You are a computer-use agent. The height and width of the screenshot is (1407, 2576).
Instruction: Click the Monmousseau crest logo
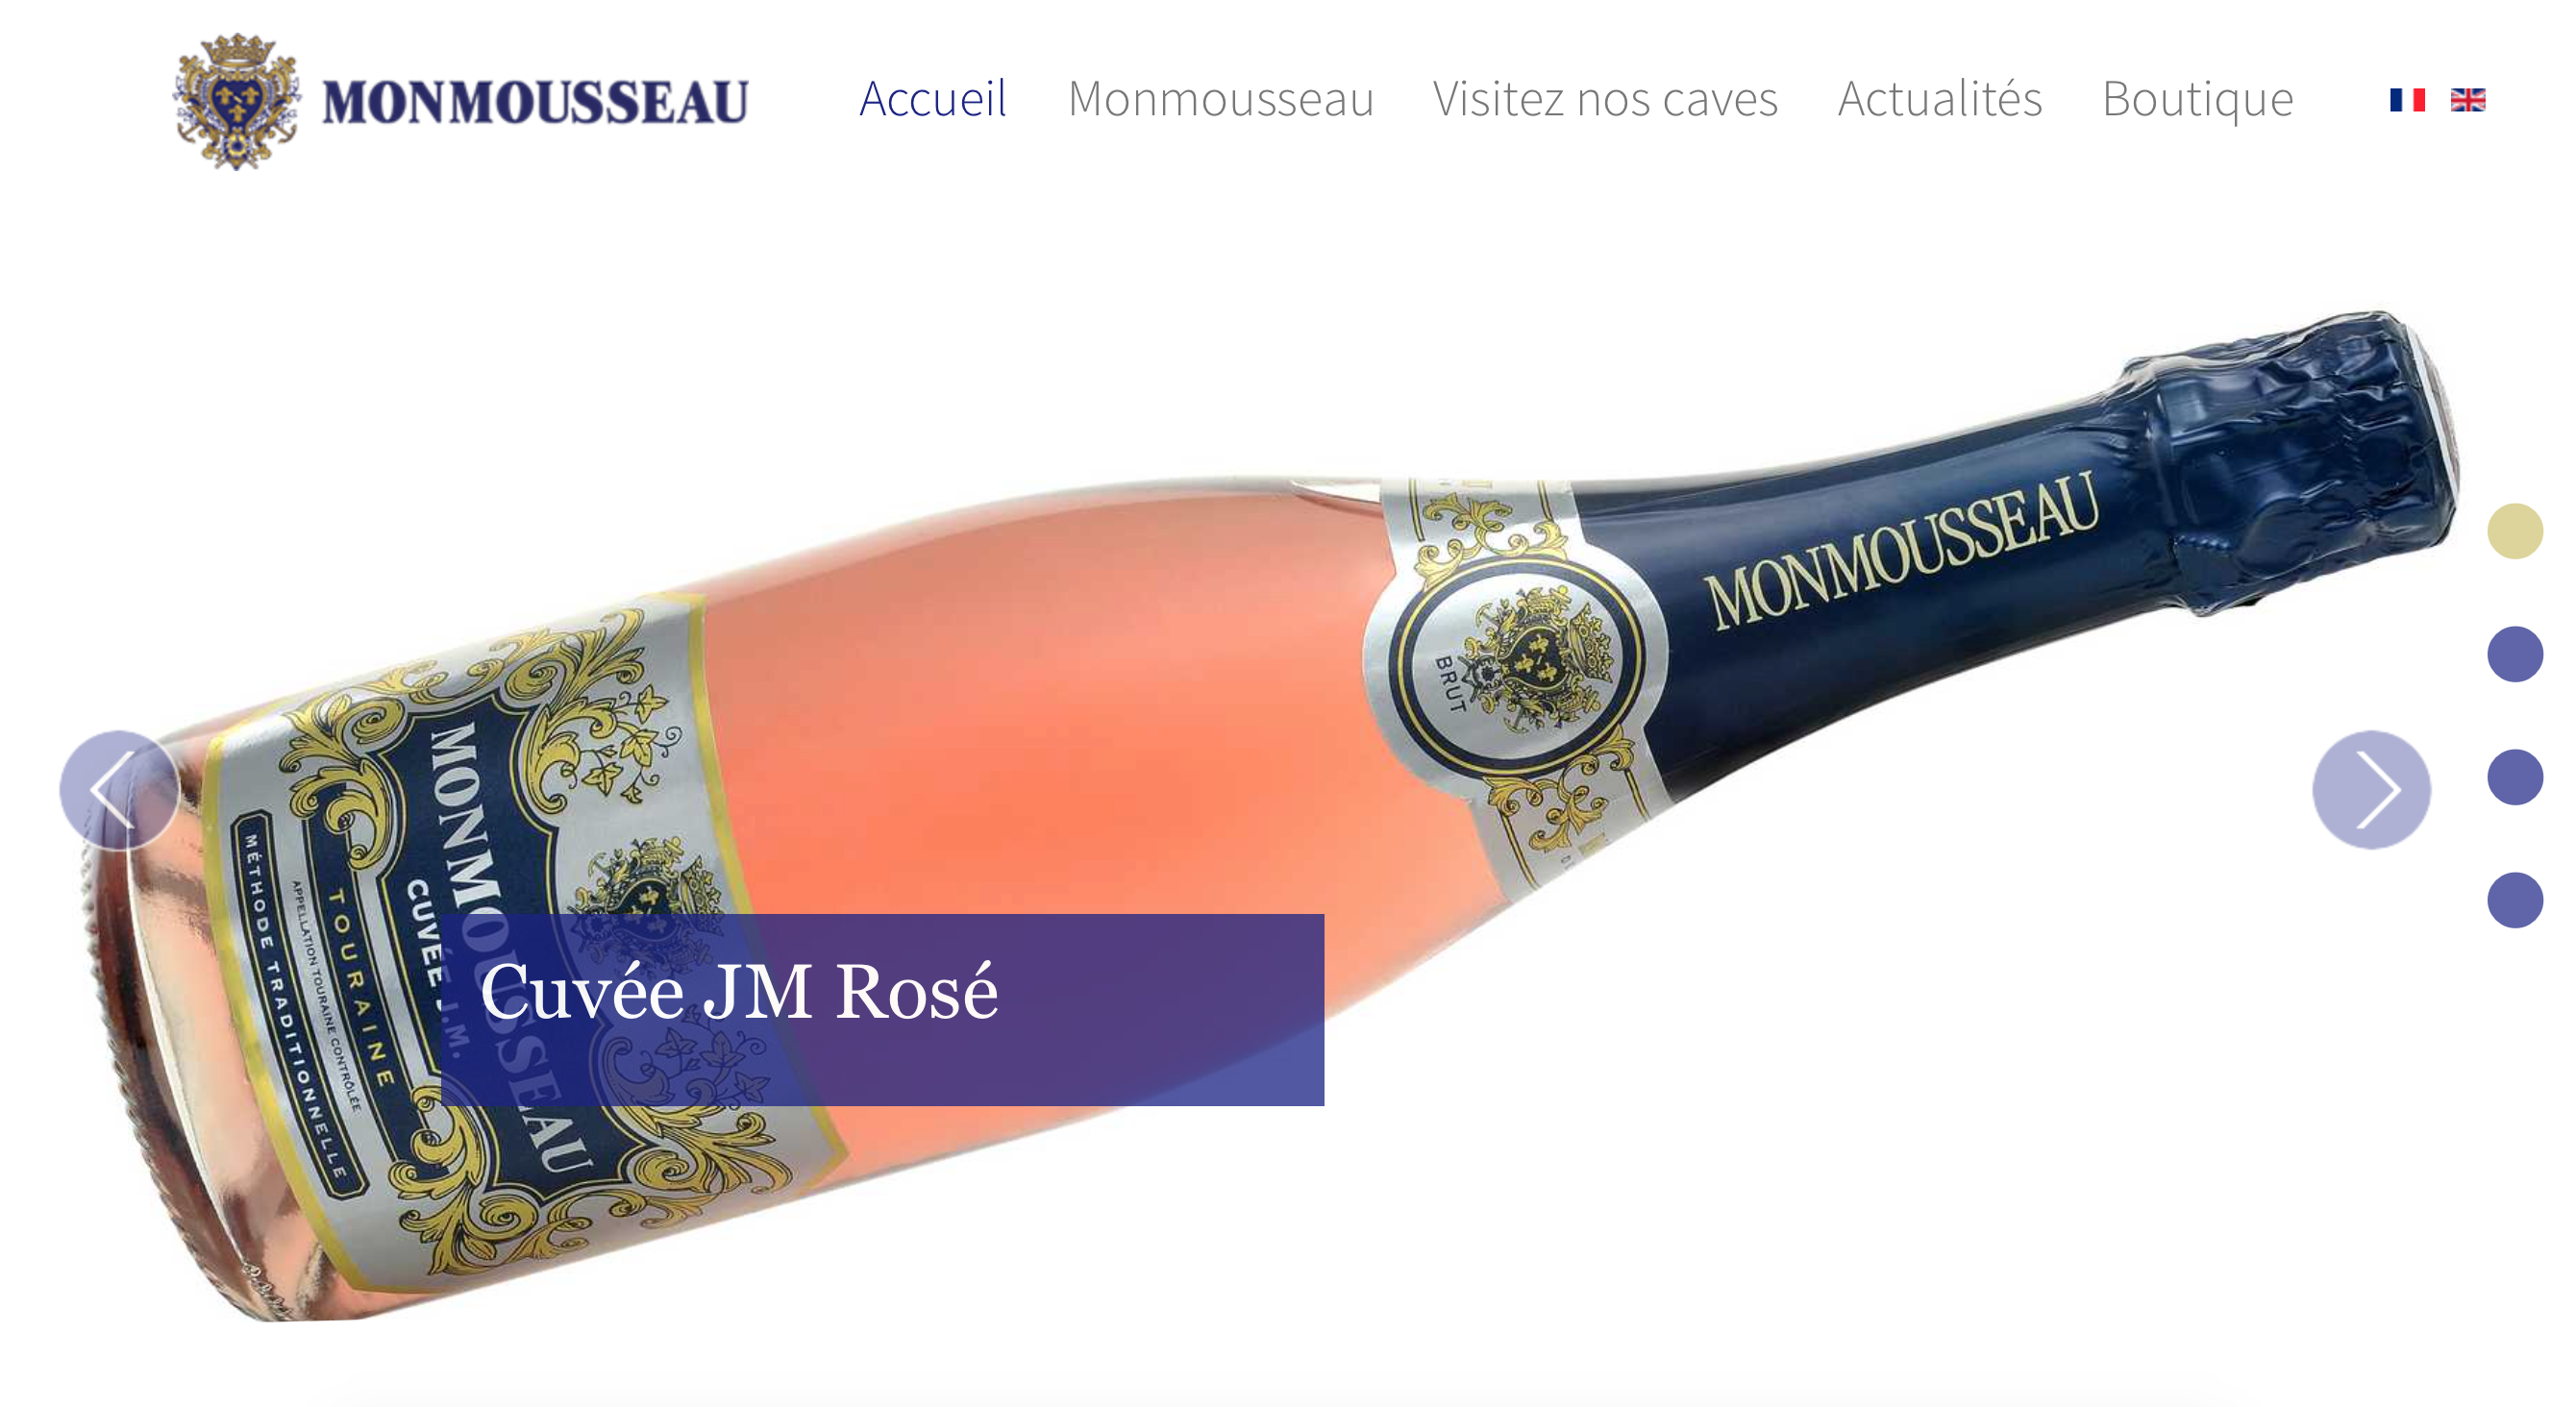237,101
